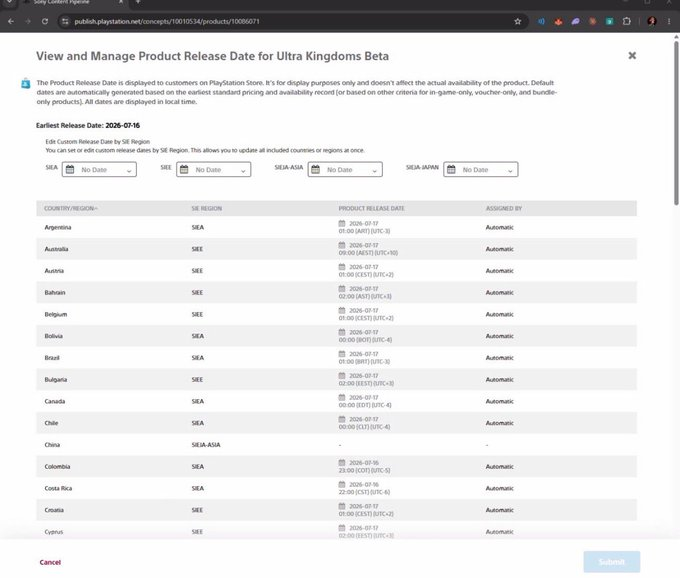Close the release date dialog with X

point(632,56)
